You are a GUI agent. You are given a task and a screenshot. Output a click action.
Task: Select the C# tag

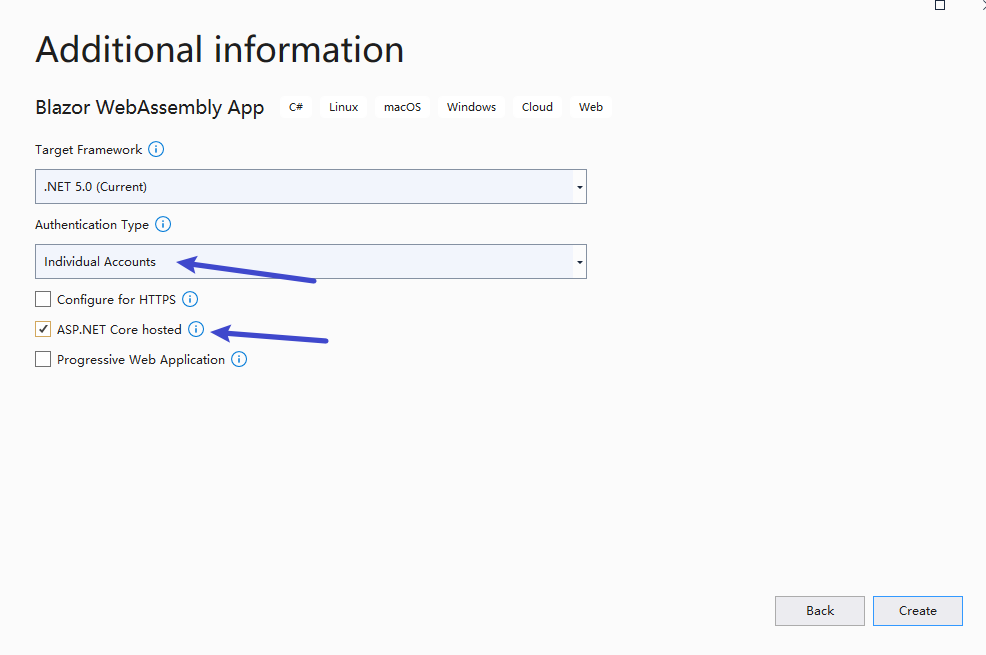pyautogui.click(x=296, y=106)
